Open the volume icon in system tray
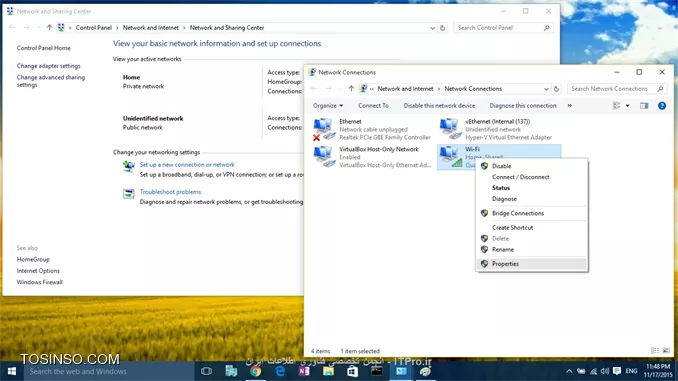 point(604,371)
